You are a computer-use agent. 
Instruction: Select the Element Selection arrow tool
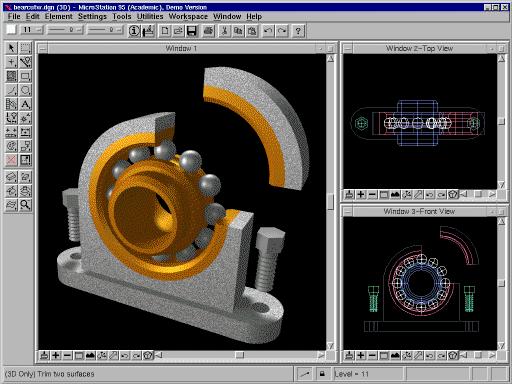coord(11,48)
